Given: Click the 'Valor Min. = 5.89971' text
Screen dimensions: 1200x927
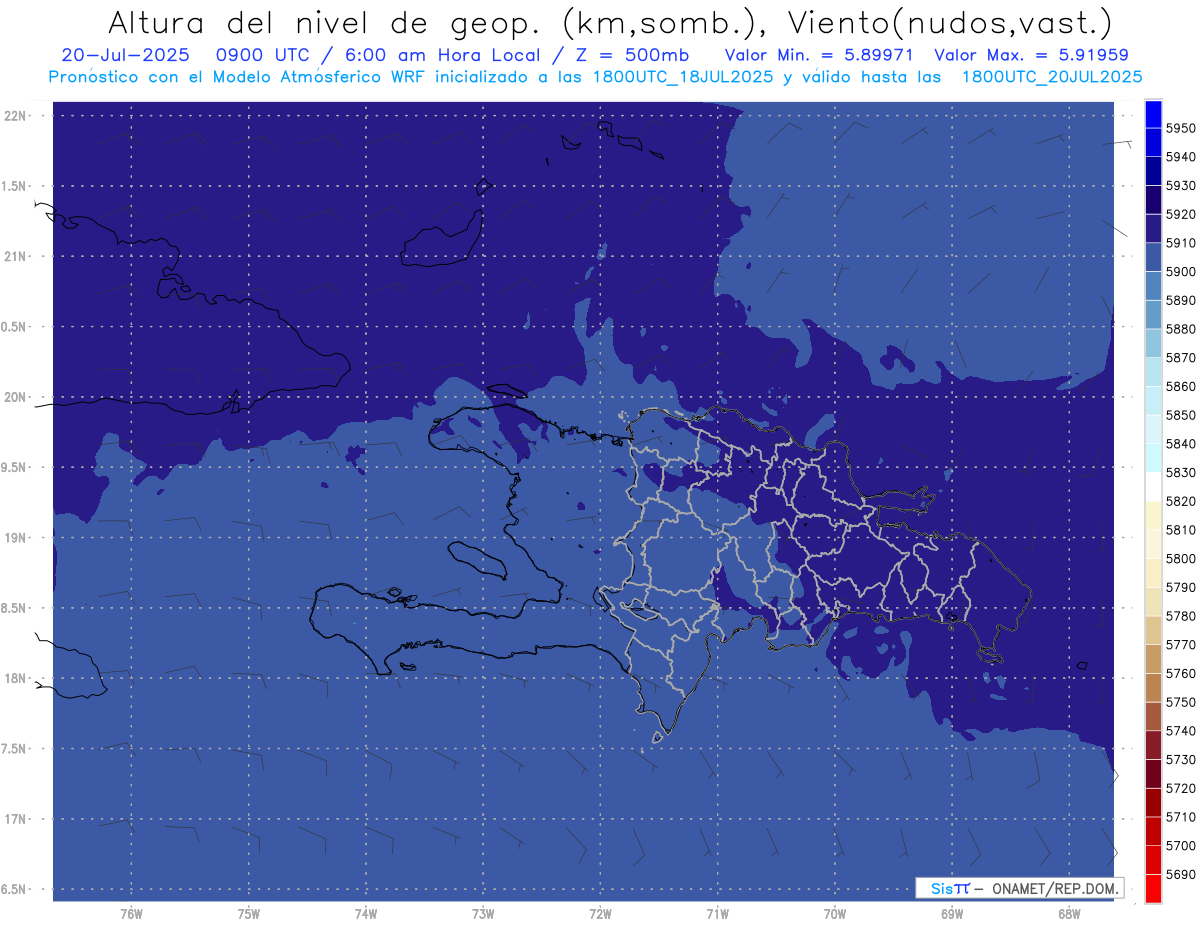Looking at the screenshot, I should coord(820,55).
